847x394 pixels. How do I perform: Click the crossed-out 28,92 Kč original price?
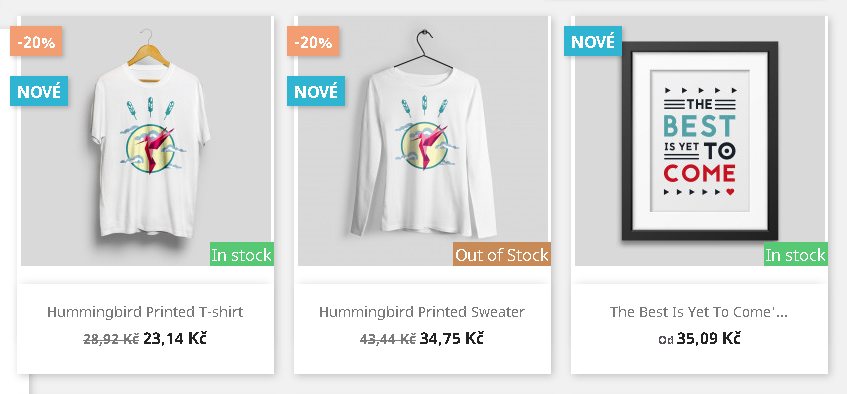pyautogui.click(x=111, y=339)
